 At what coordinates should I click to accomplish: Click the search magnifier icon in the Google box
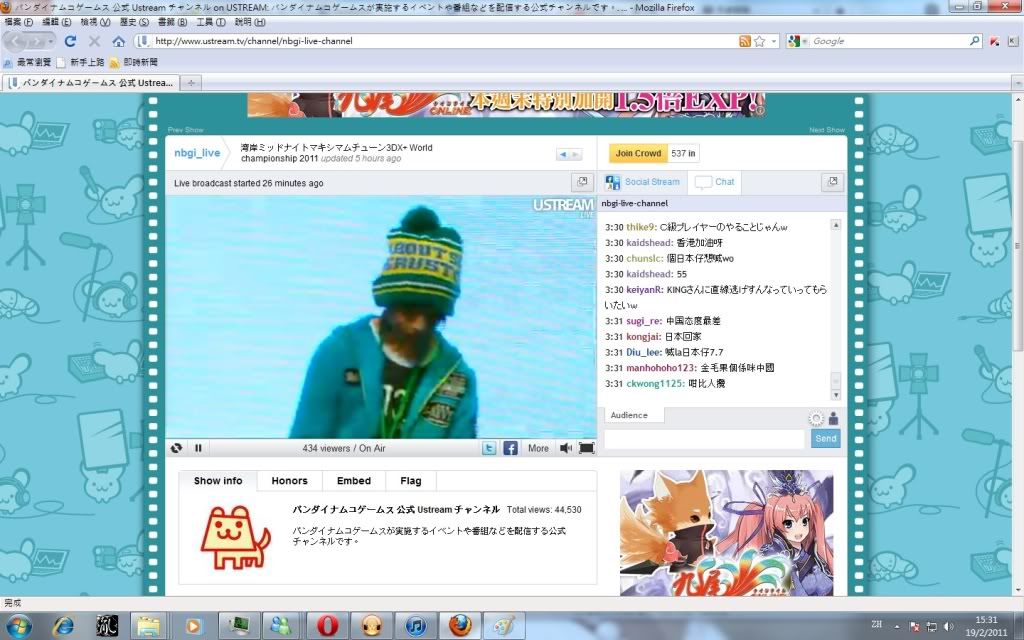974,40
